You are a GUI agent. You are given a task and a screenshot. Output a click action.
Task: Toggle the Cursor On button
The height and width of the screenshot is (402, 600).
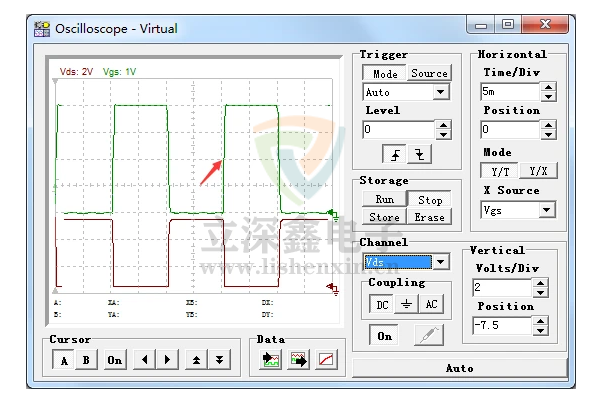[x=115, y=360]
